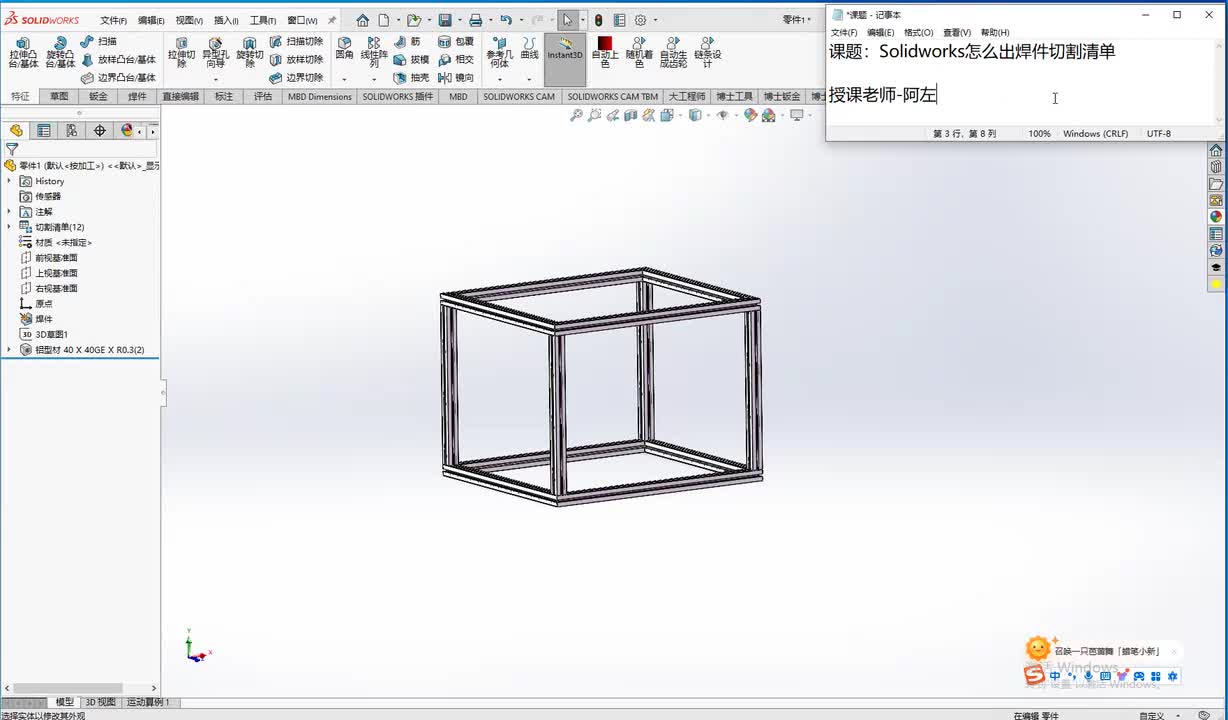Open the dropdown arrow under 线性阵列
The image size is (1228, 720).
point(374,79)
